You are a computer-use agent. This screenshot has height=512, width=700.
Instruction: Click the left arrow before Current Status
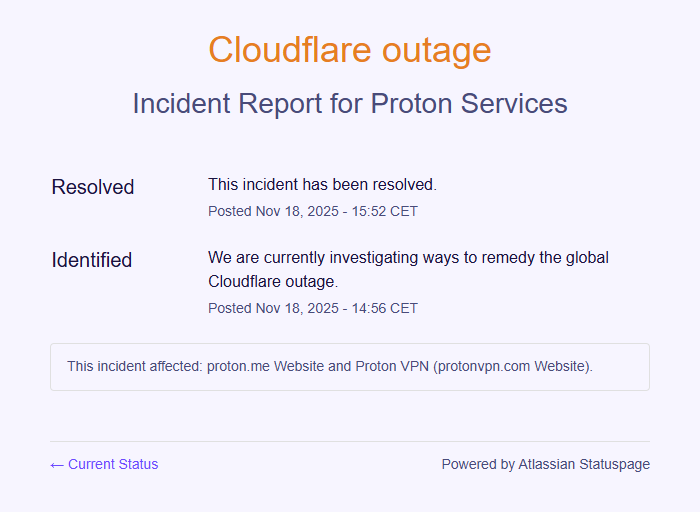coord(57,464)
